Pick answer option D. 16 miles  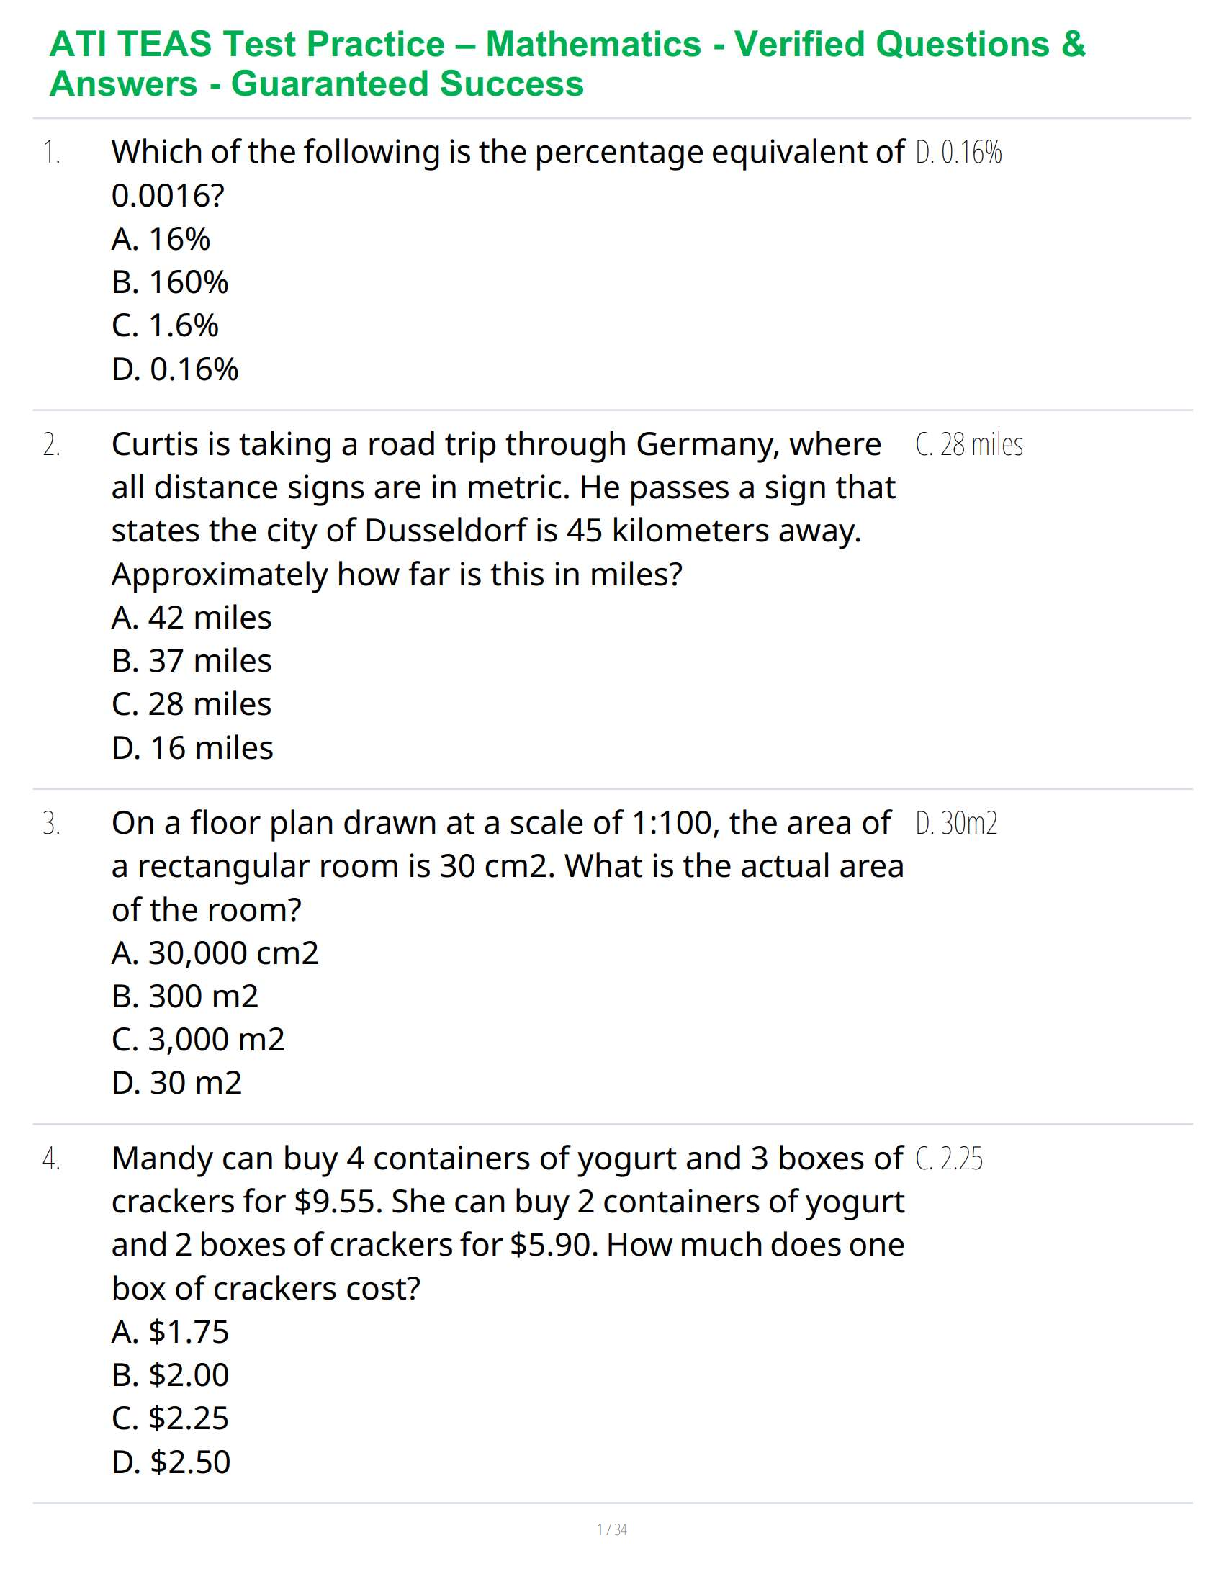192,748
